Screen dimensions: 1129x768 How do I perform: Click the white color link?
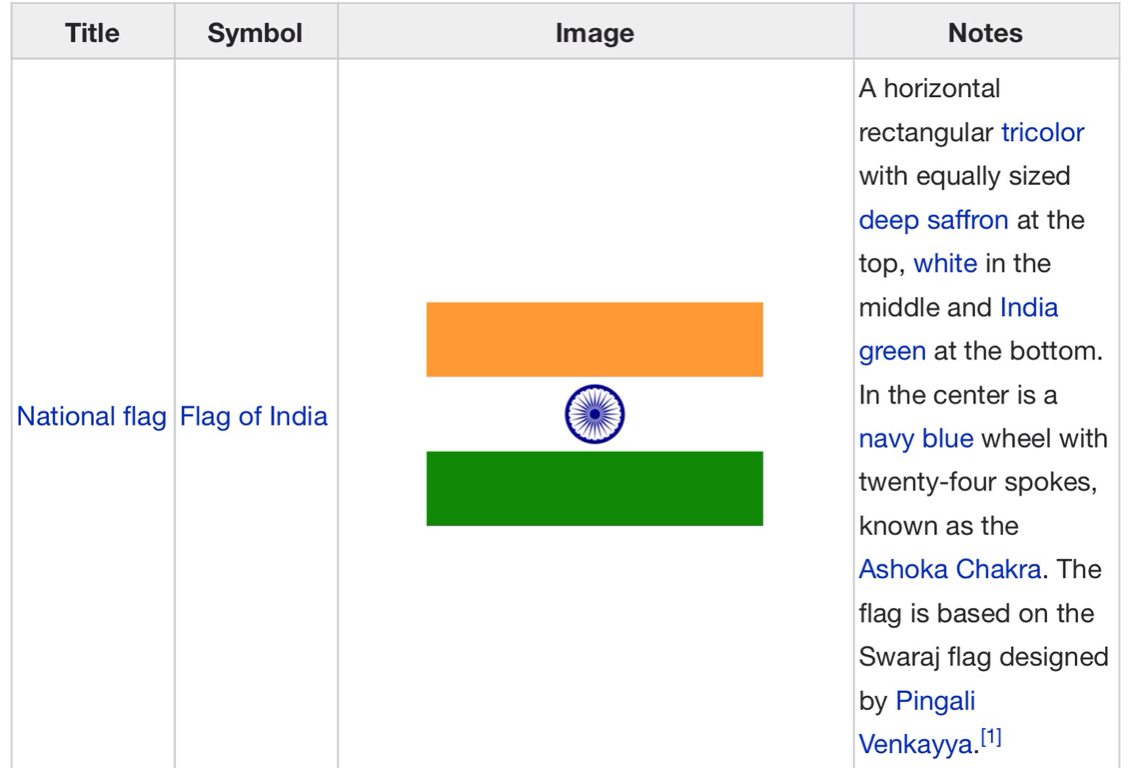[x=945, y=263]
